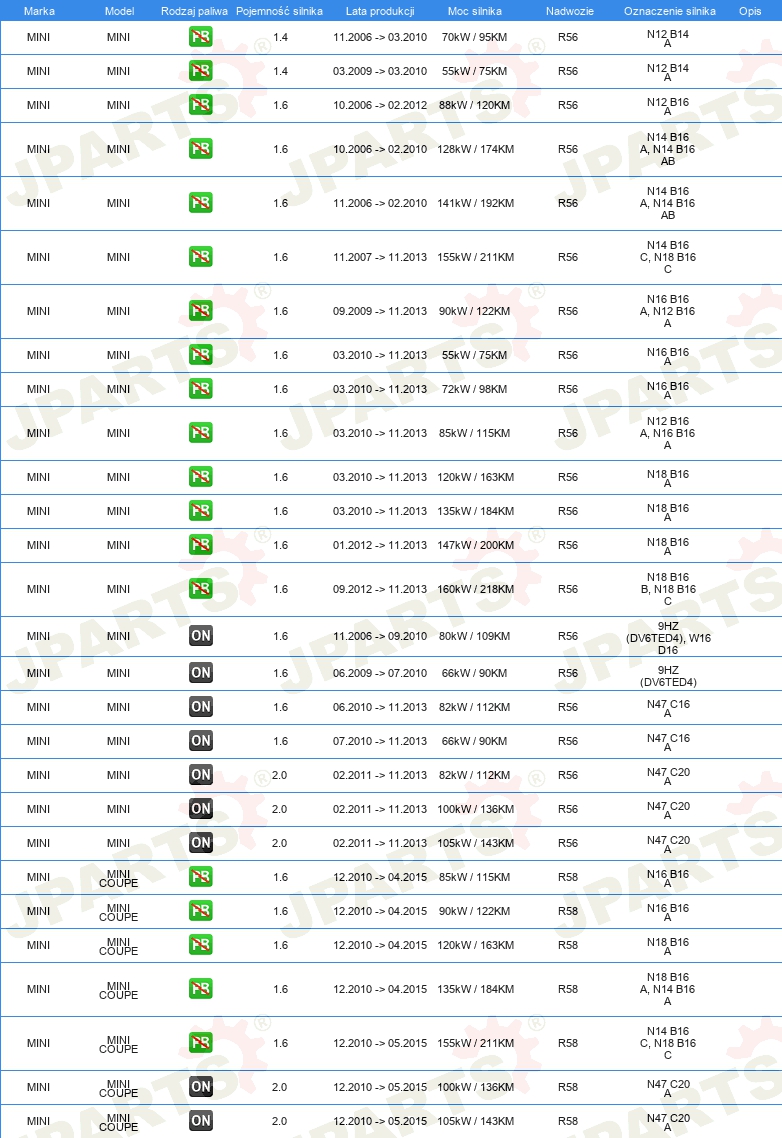Select the date range 11.2006 -> 03.2010
The width and height of the screenshot is (782, 1138).
pyautogui.click(x=380, y=37)
